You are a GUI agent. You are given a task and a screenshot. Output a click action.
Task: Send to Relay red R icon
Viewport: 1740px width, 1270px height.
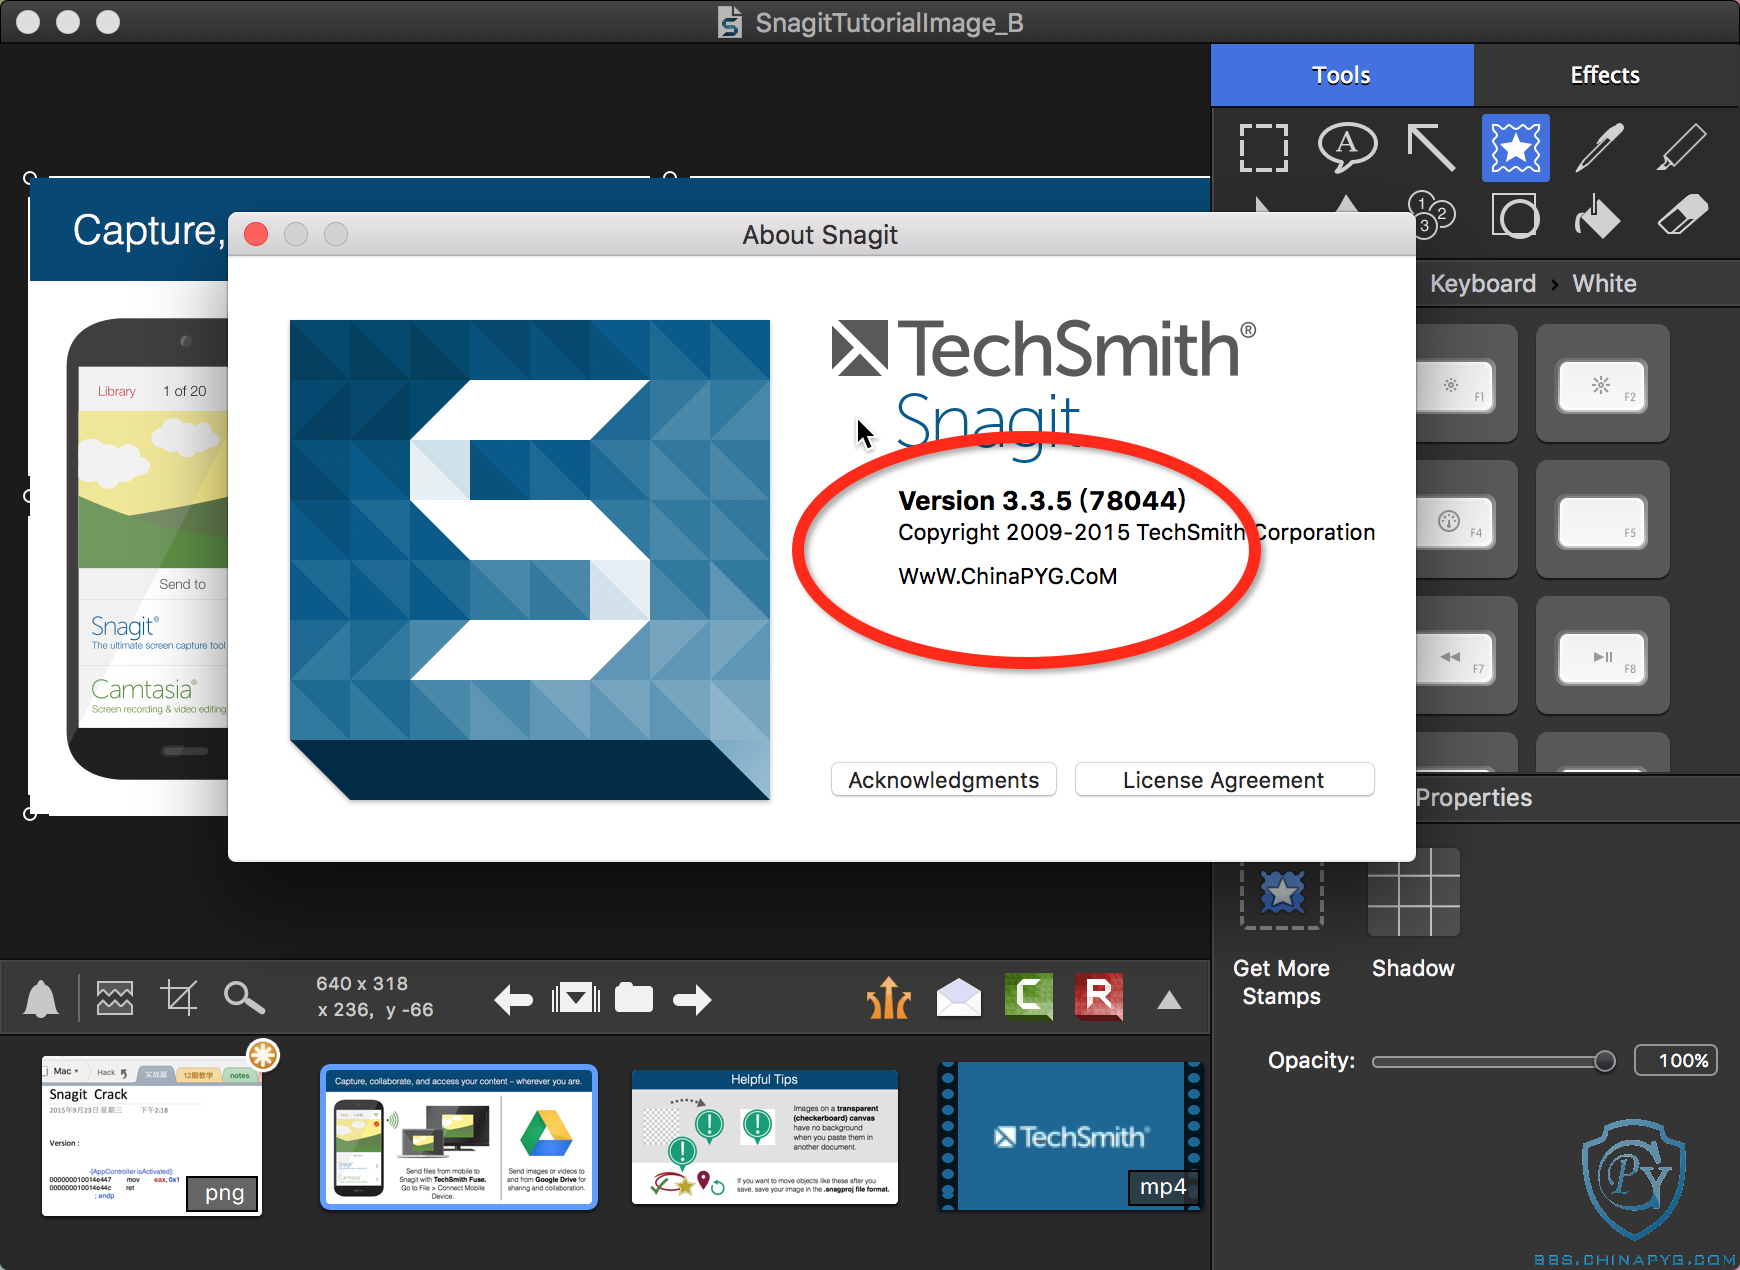pyautogui.click(x=1099, y=997)
